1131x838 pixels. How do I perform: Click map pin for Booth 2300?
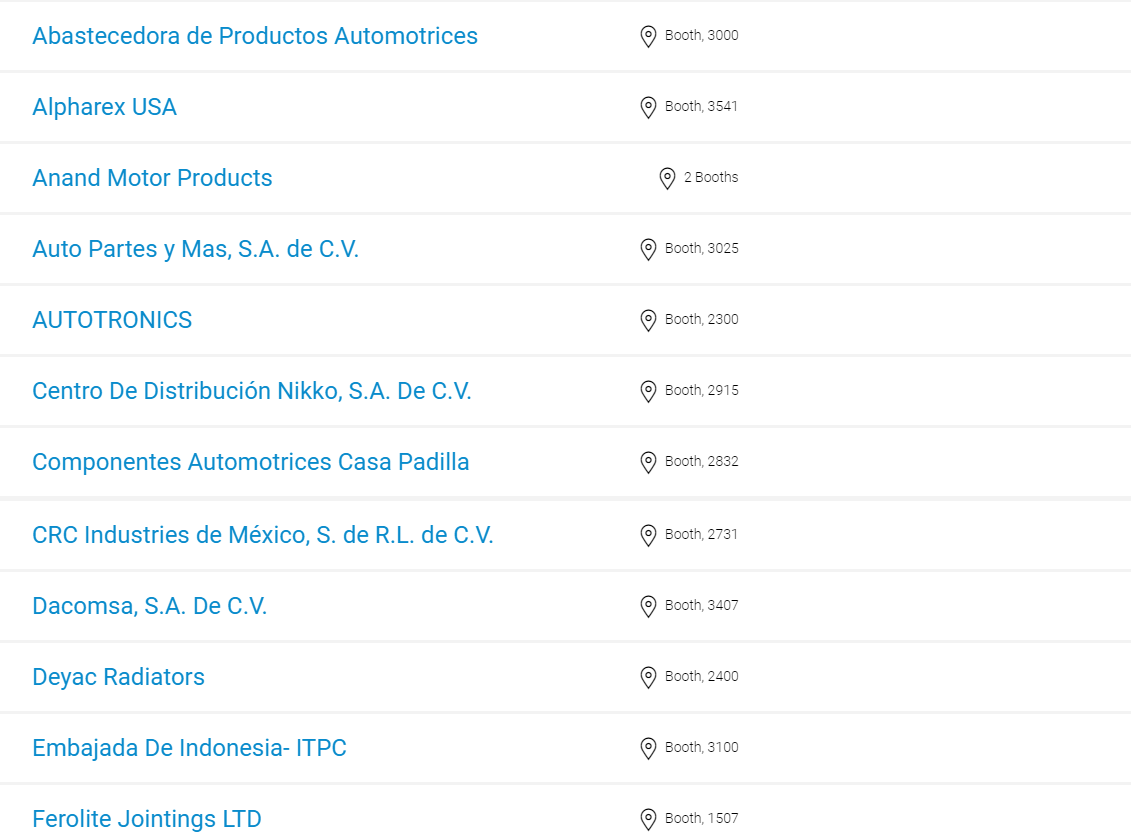click(x=648, y=320)
